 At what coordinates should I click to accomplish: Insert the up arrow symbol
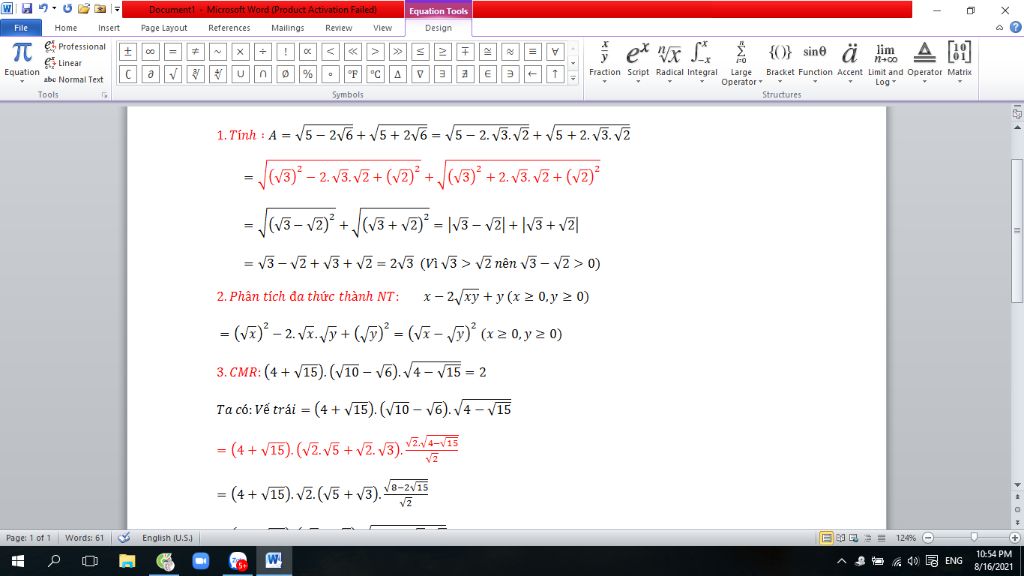click(x=554, y=74)
